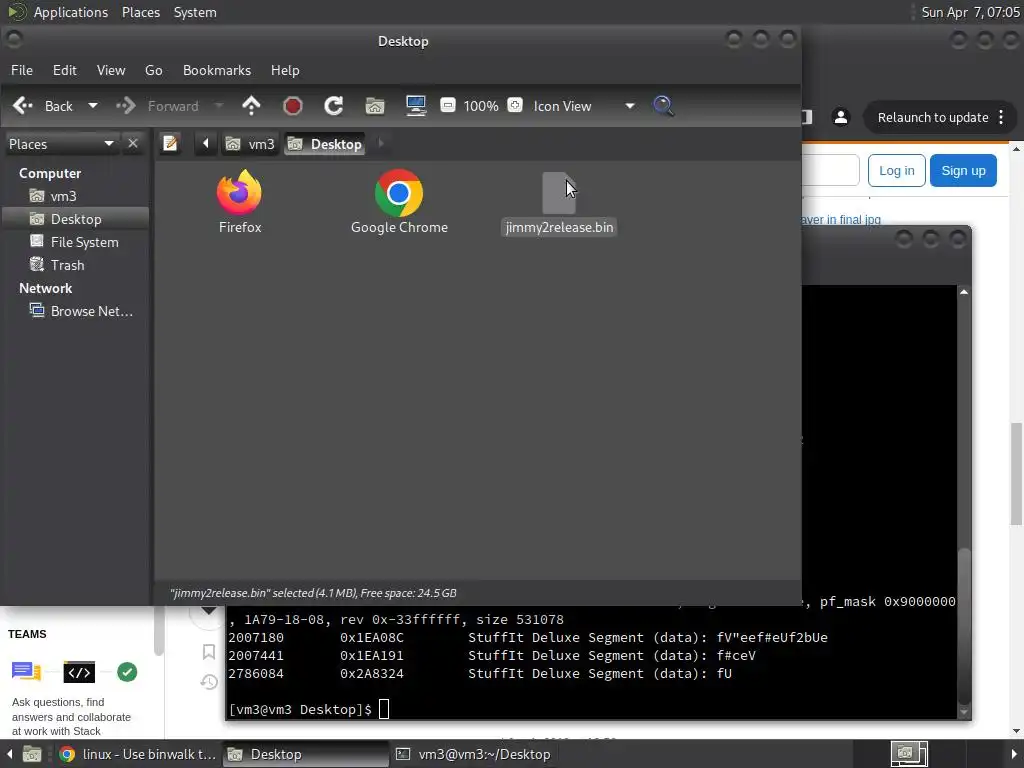Open Chrome three-dot menu

point(1001,118)
